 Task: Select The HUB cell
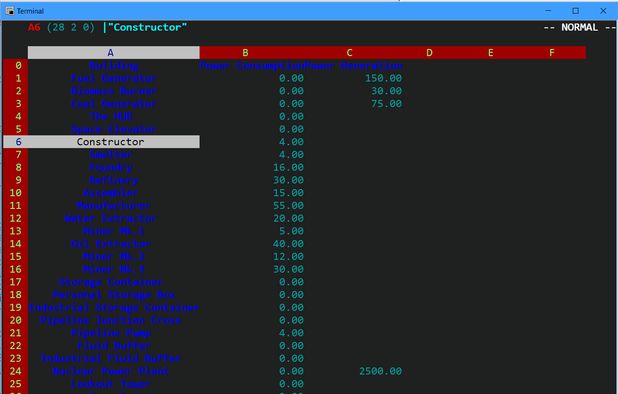point(111,116)
